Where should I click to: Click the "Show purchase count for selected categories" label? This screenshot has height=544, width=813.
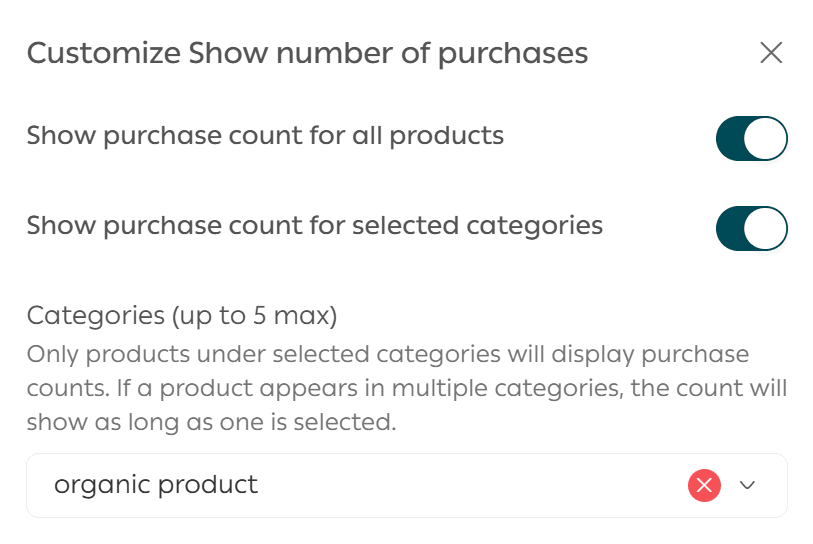tap(314, 225)
